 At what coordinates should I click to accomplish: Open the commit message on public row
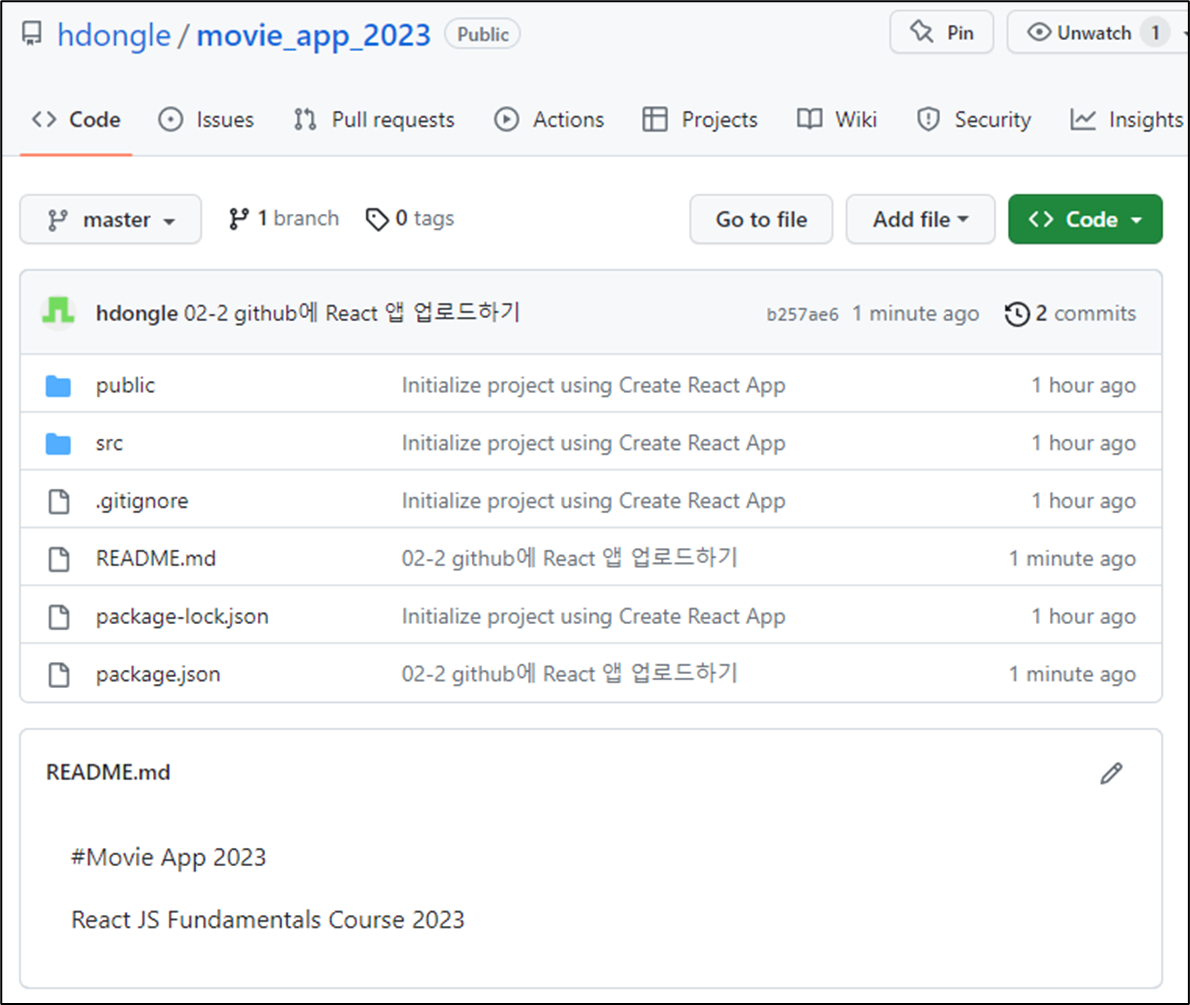point(593,386)
